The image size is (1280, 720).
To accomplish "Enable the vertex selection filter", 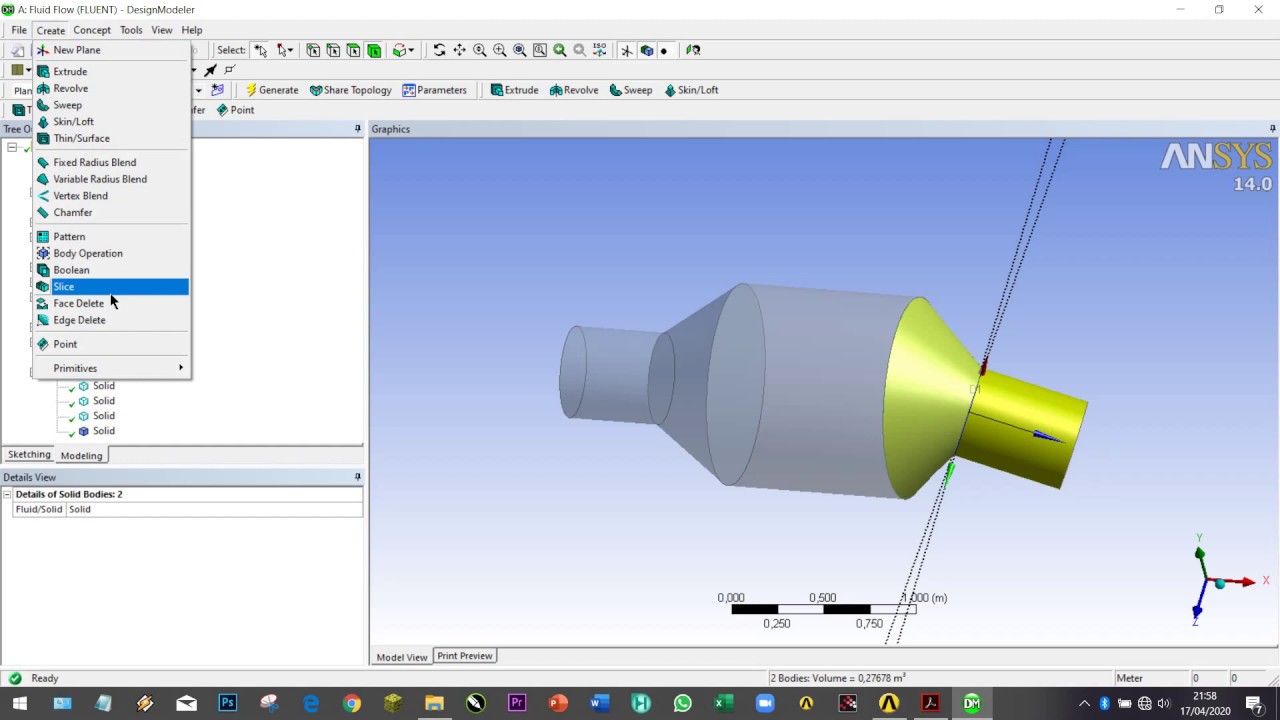I will 313,50.
